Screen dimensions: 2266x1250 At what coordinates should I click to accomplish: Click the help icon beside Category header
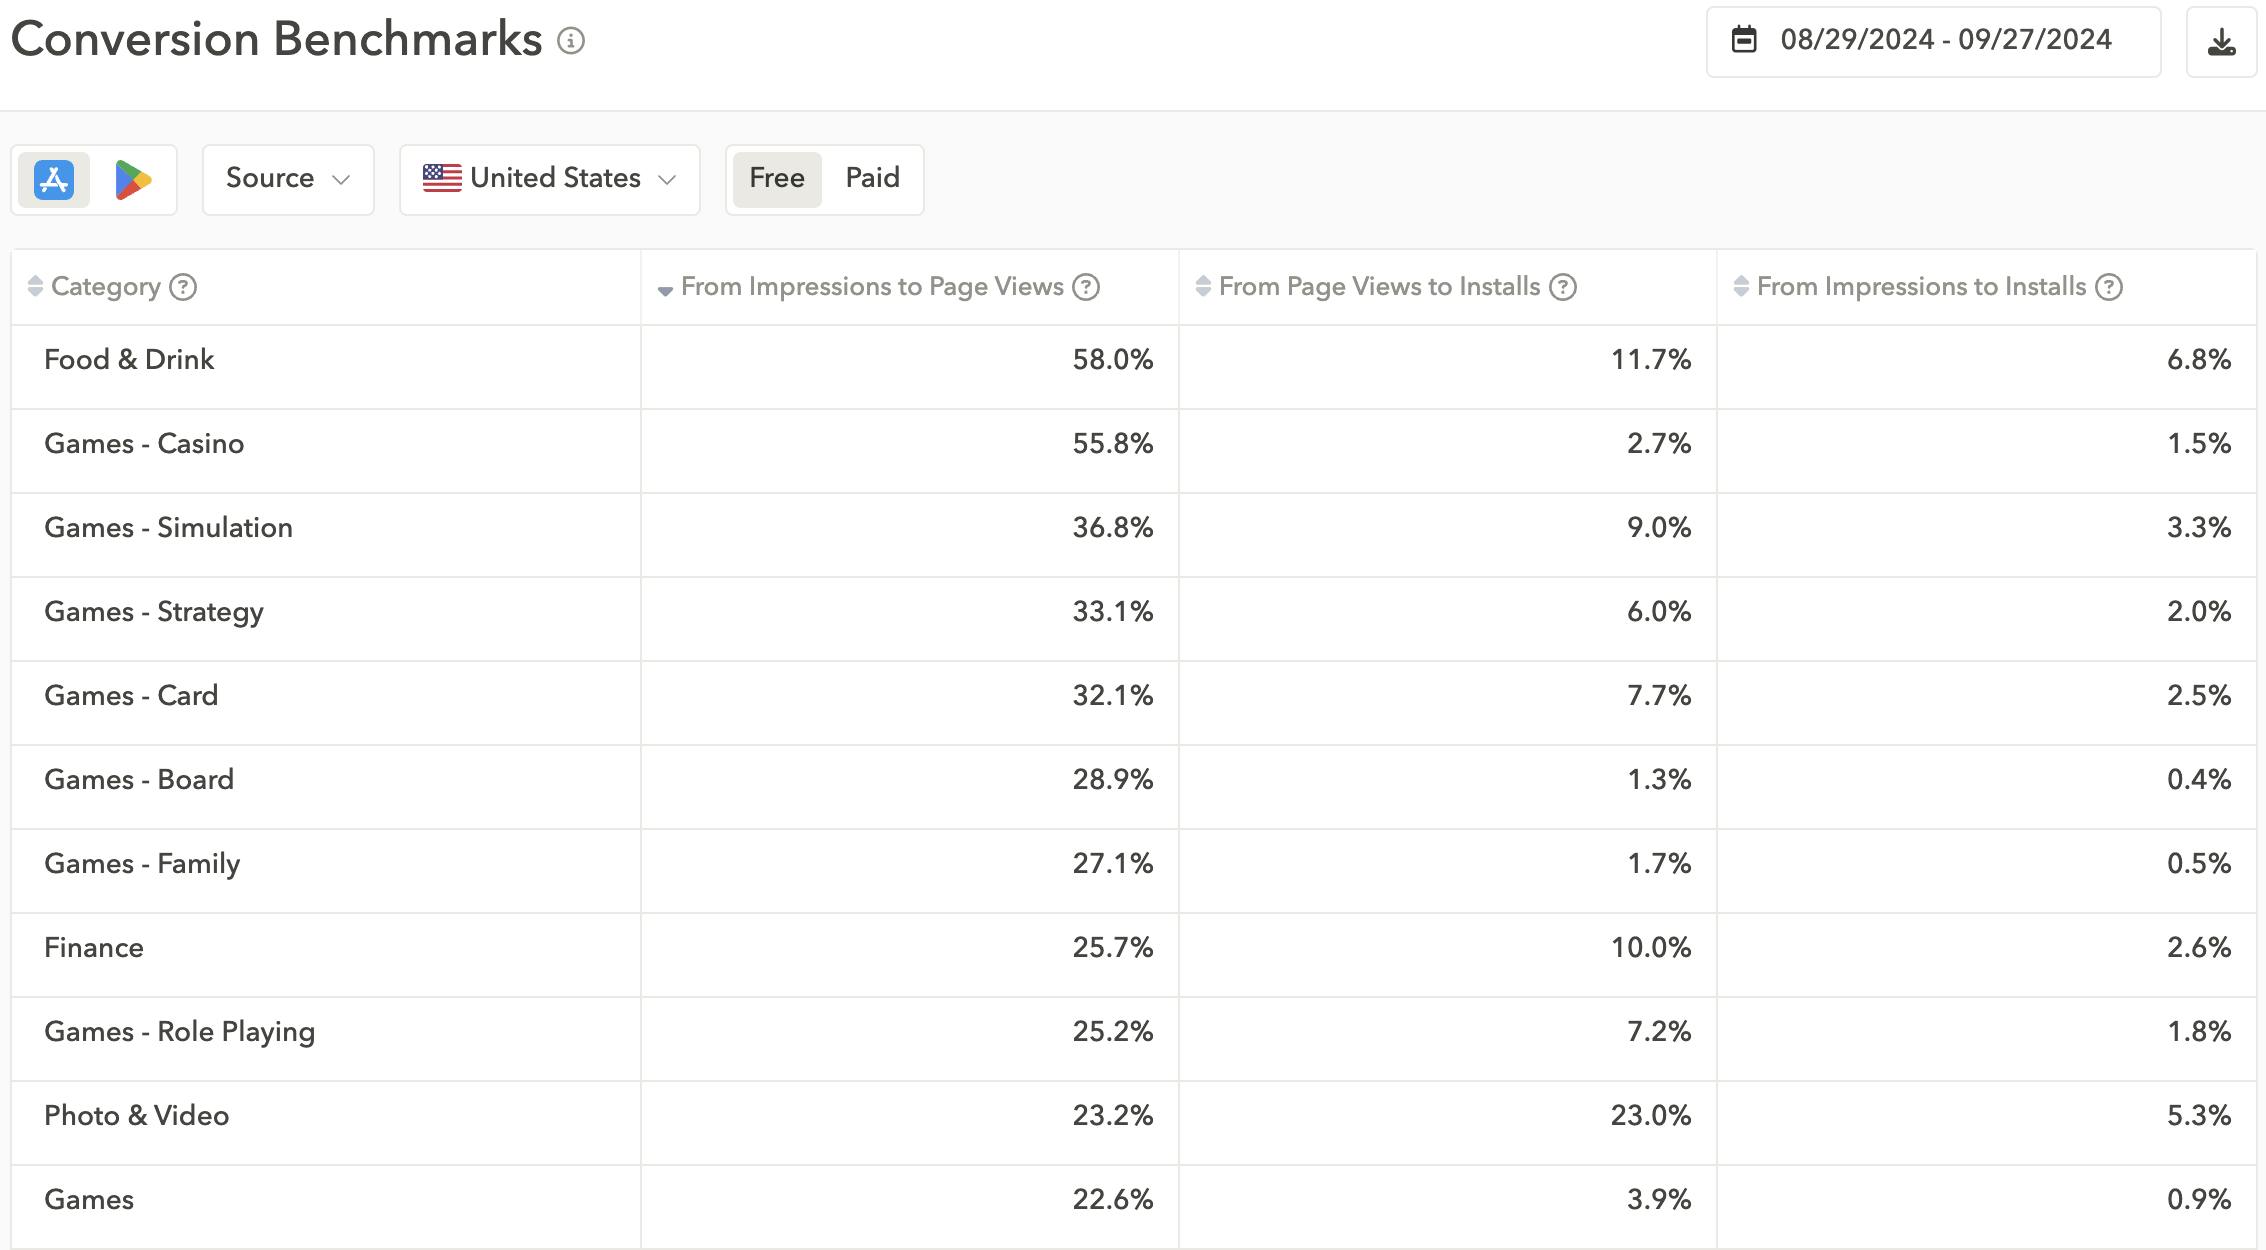pyautogui.click(x=183, y=287)
